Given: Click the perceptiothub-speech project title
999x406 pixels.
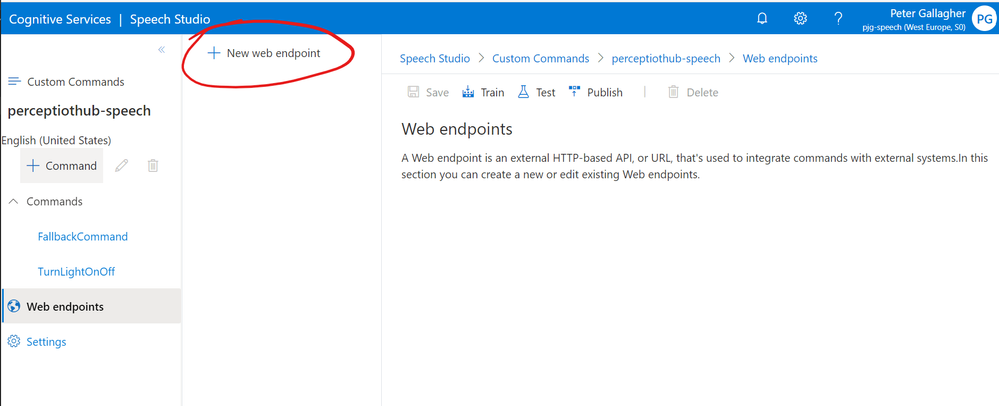Looking at the screenshot, I should click(79, 111).
